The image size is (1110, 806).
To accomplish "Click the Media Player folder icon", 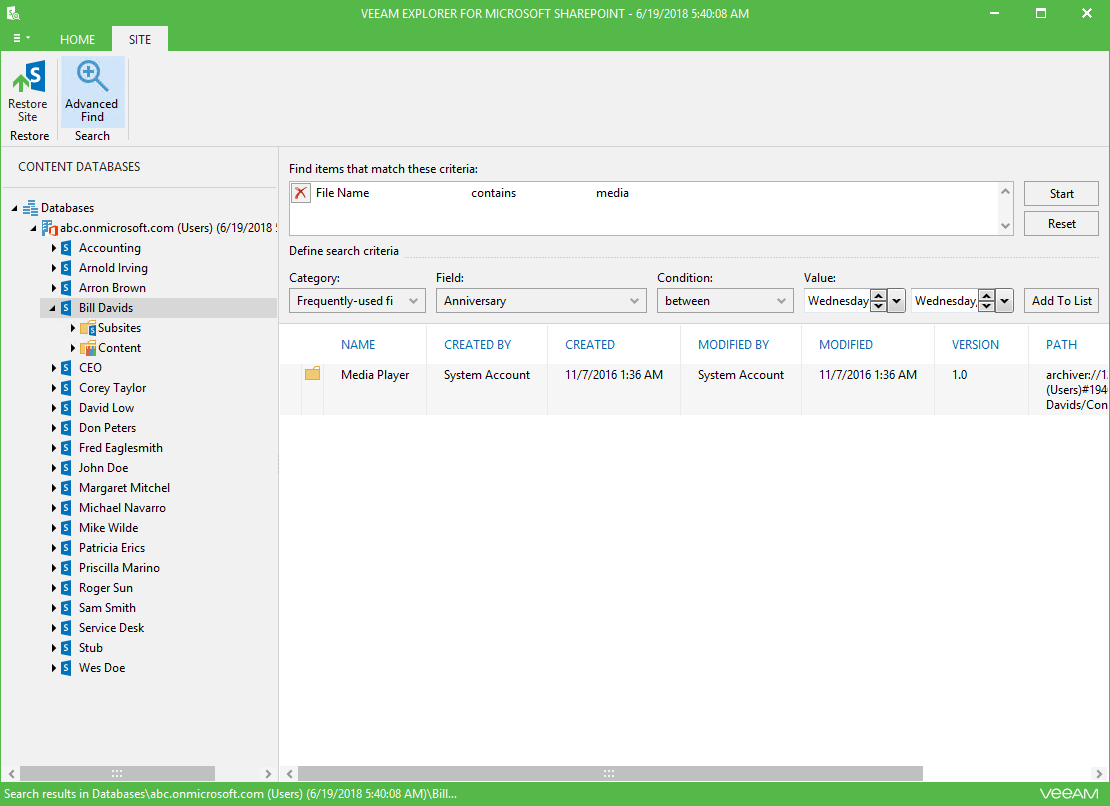I will 313,374.
